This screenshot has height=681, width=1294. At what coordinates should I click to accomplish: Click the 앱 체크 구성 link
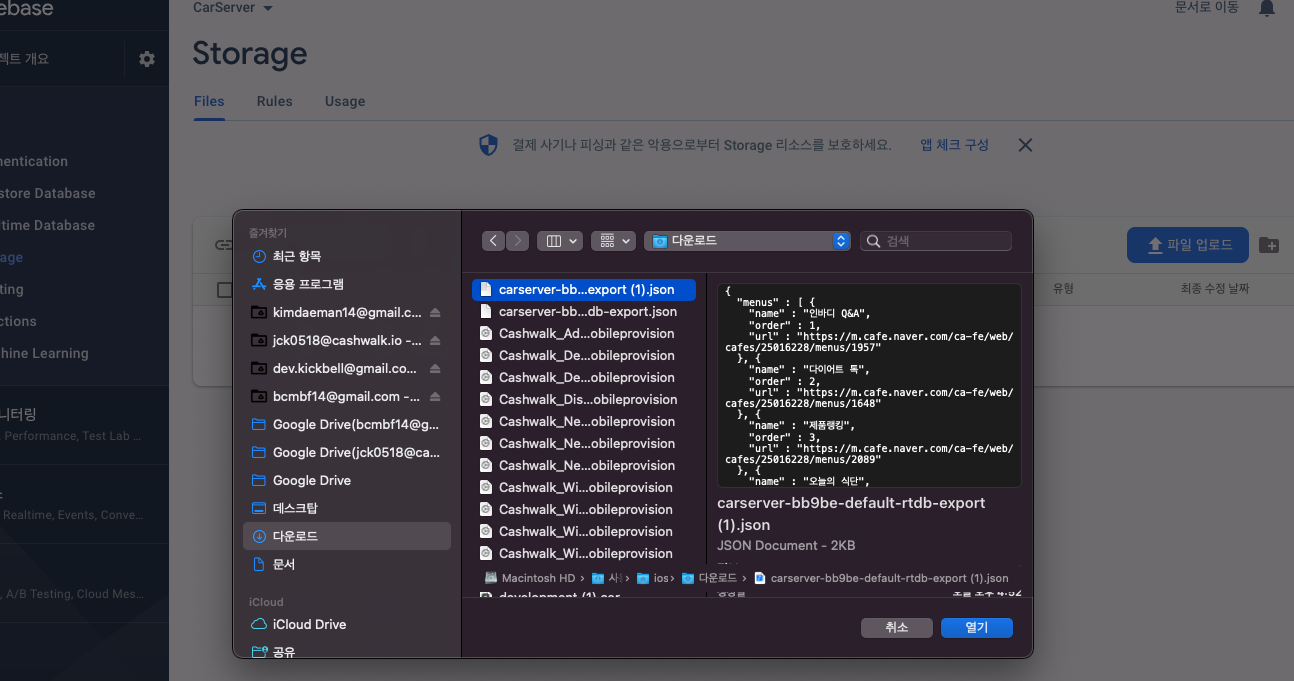click(954, 145)
